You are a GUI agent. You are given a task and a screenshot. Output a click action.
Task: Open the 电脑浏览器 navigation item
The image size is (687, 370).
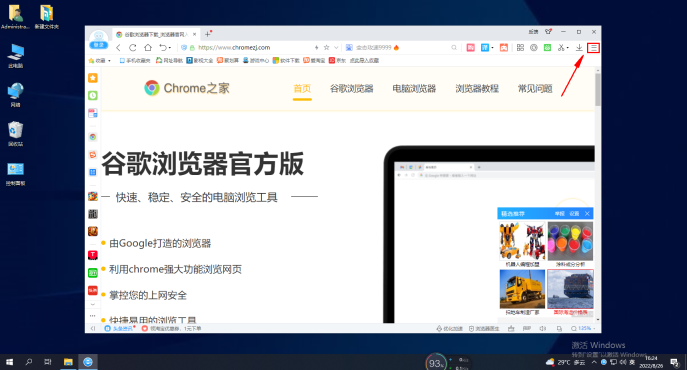click(414, 89)
